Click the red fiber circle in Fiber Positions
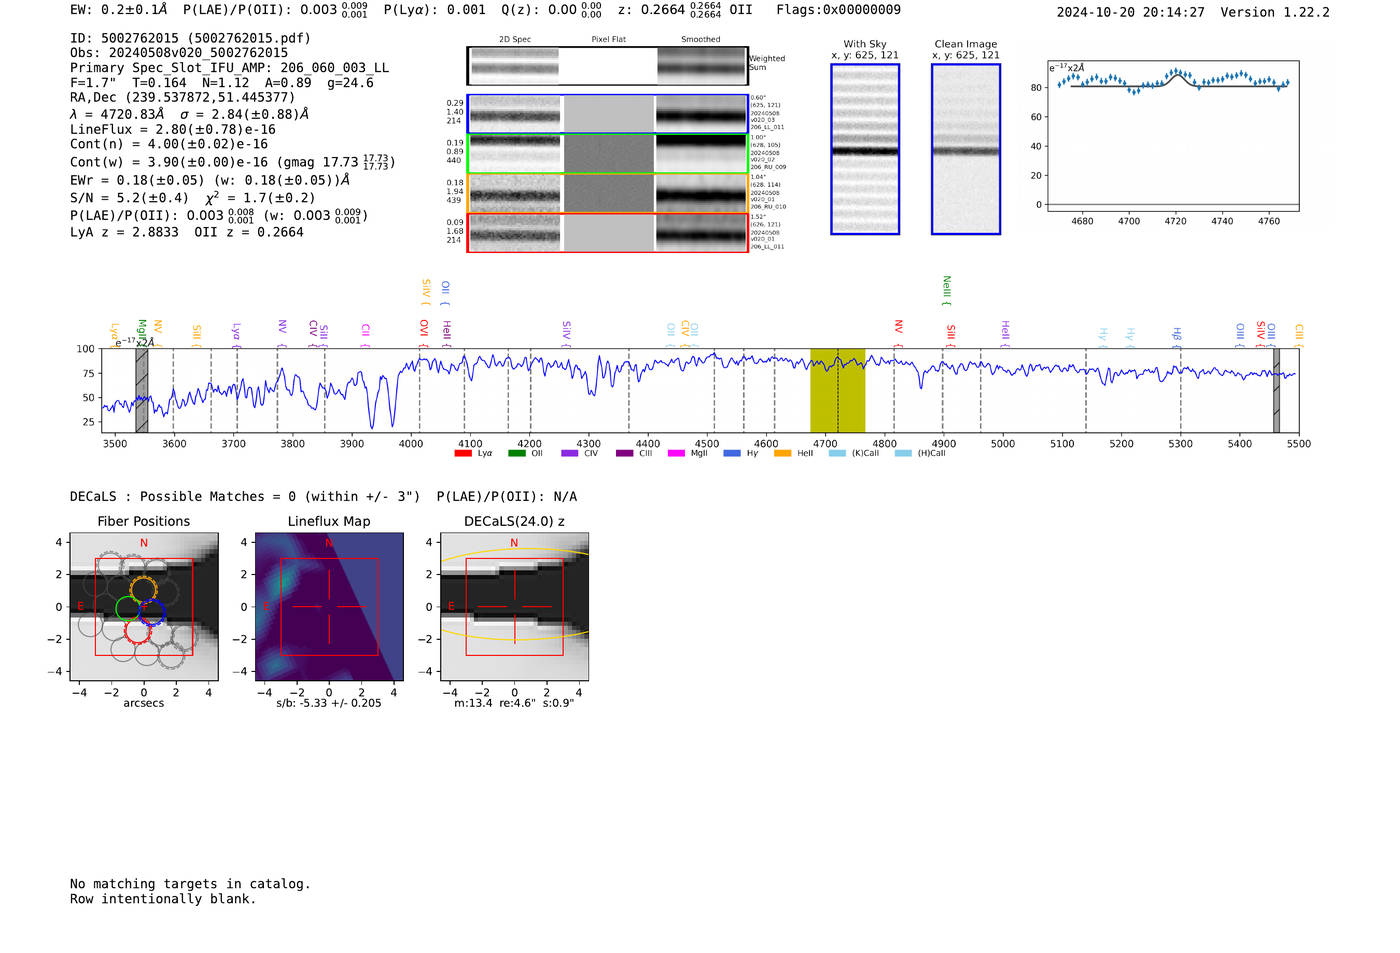 pos(138,629)
